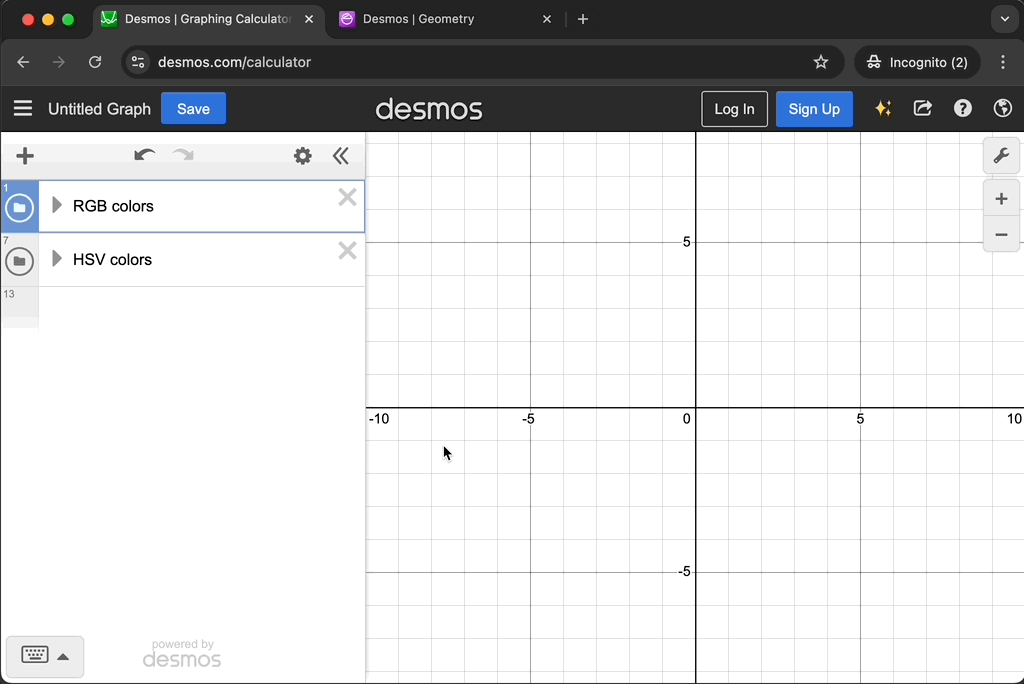
Task: Expand the HSV colors folder
Action: point(57,260)
